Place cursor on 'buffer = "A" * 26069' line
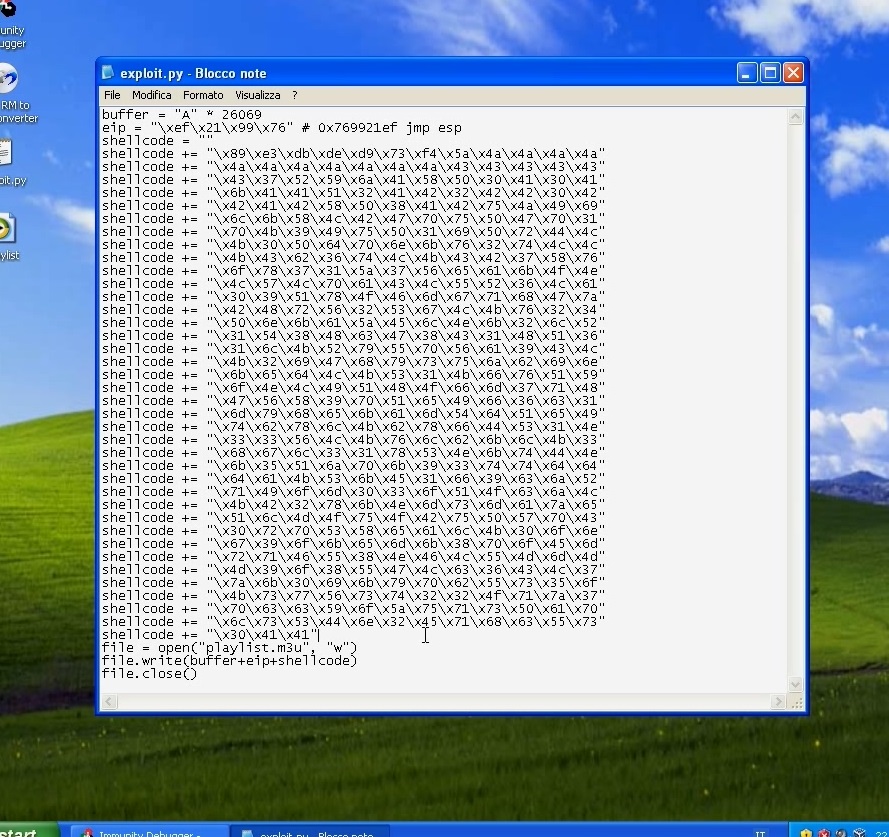 [181, 115]
